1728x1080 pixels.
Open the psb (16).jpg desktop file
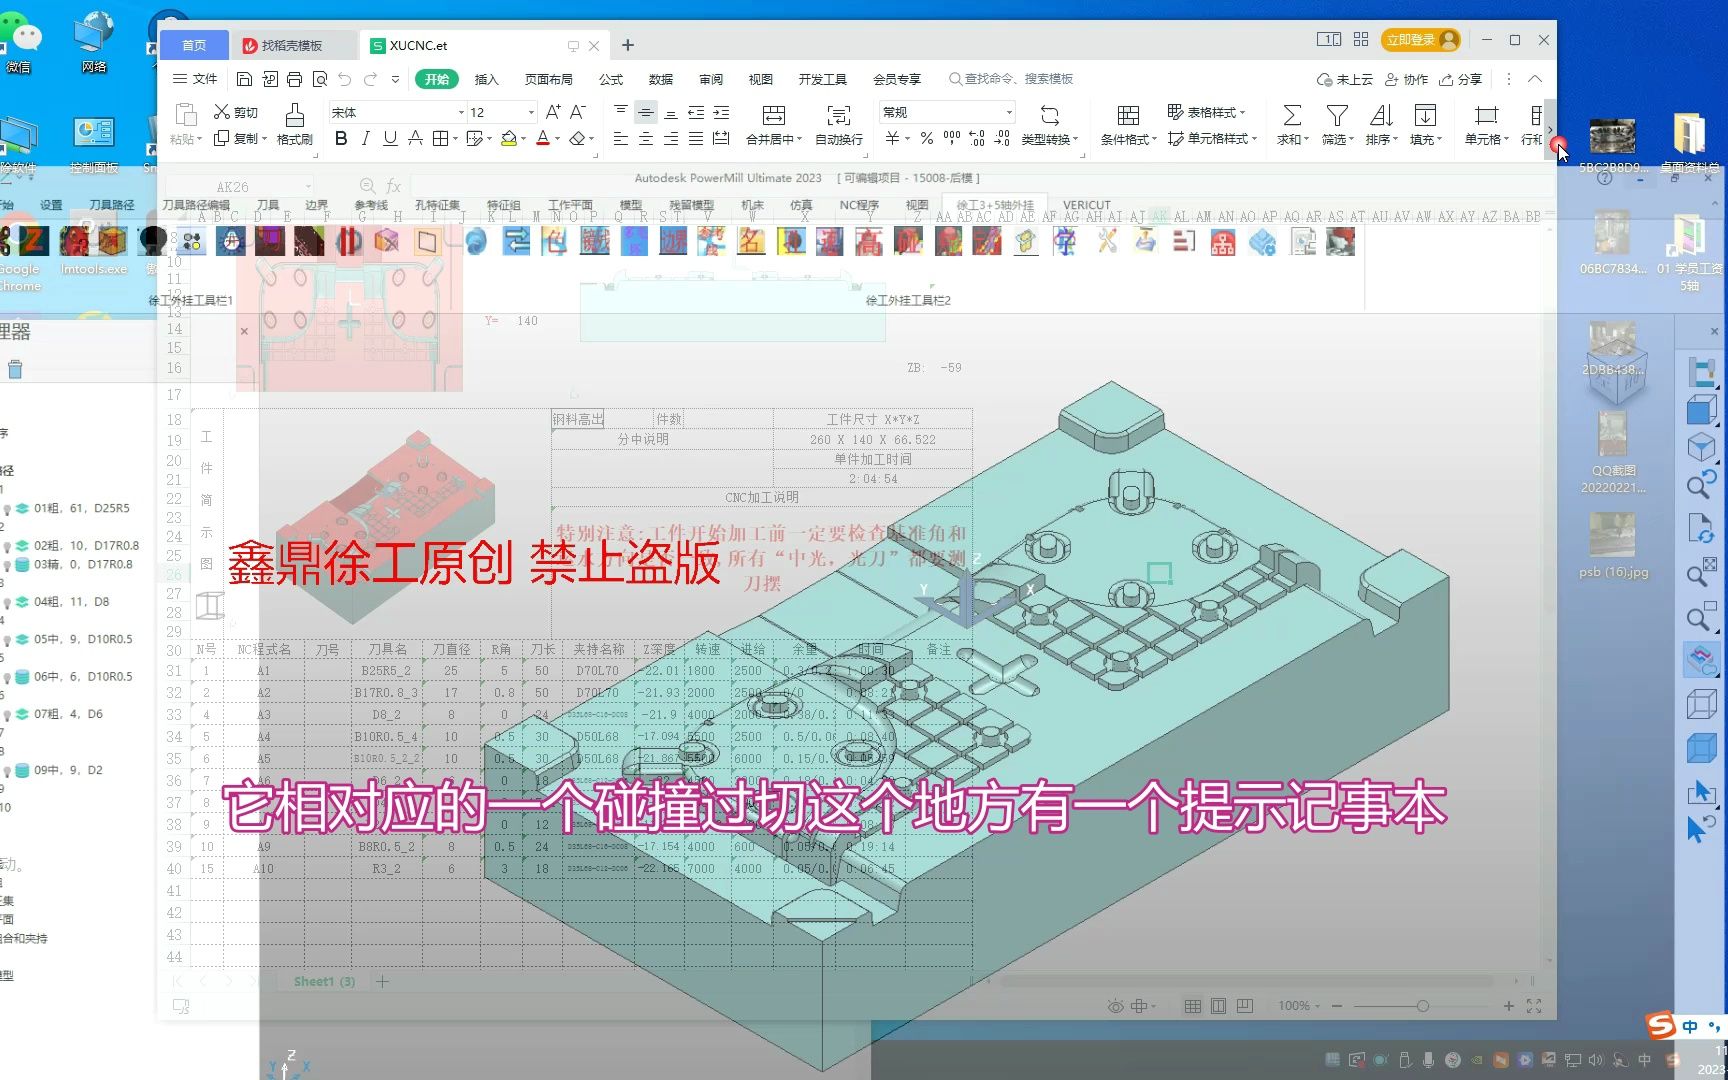tap(1613, 546)
